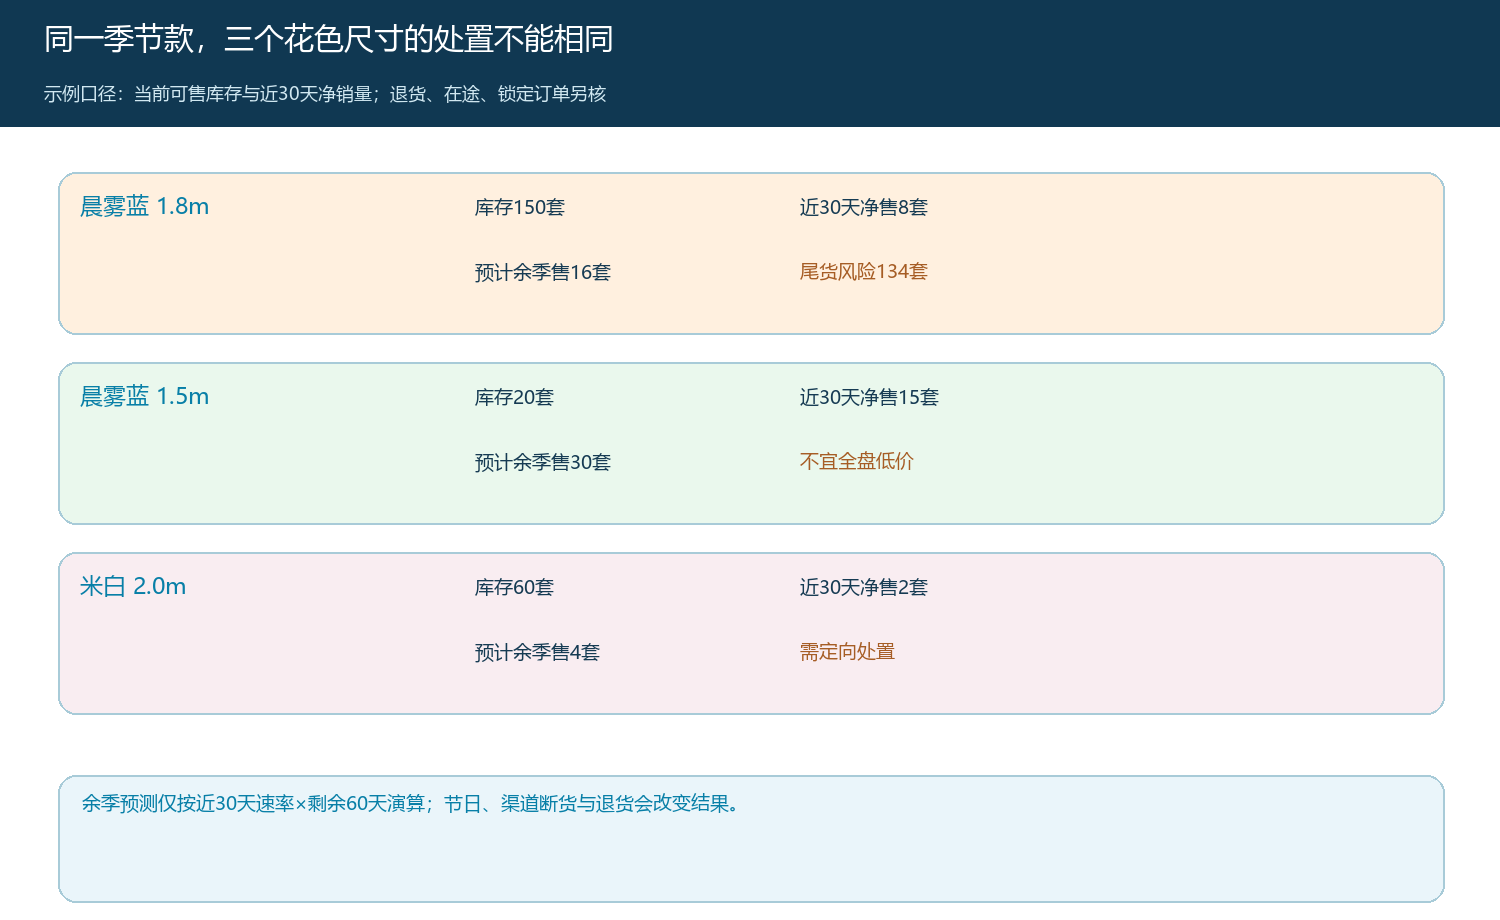1500x920 pixels.
Task: Click 预计余季售16套 text
Action: coord(543,272)
